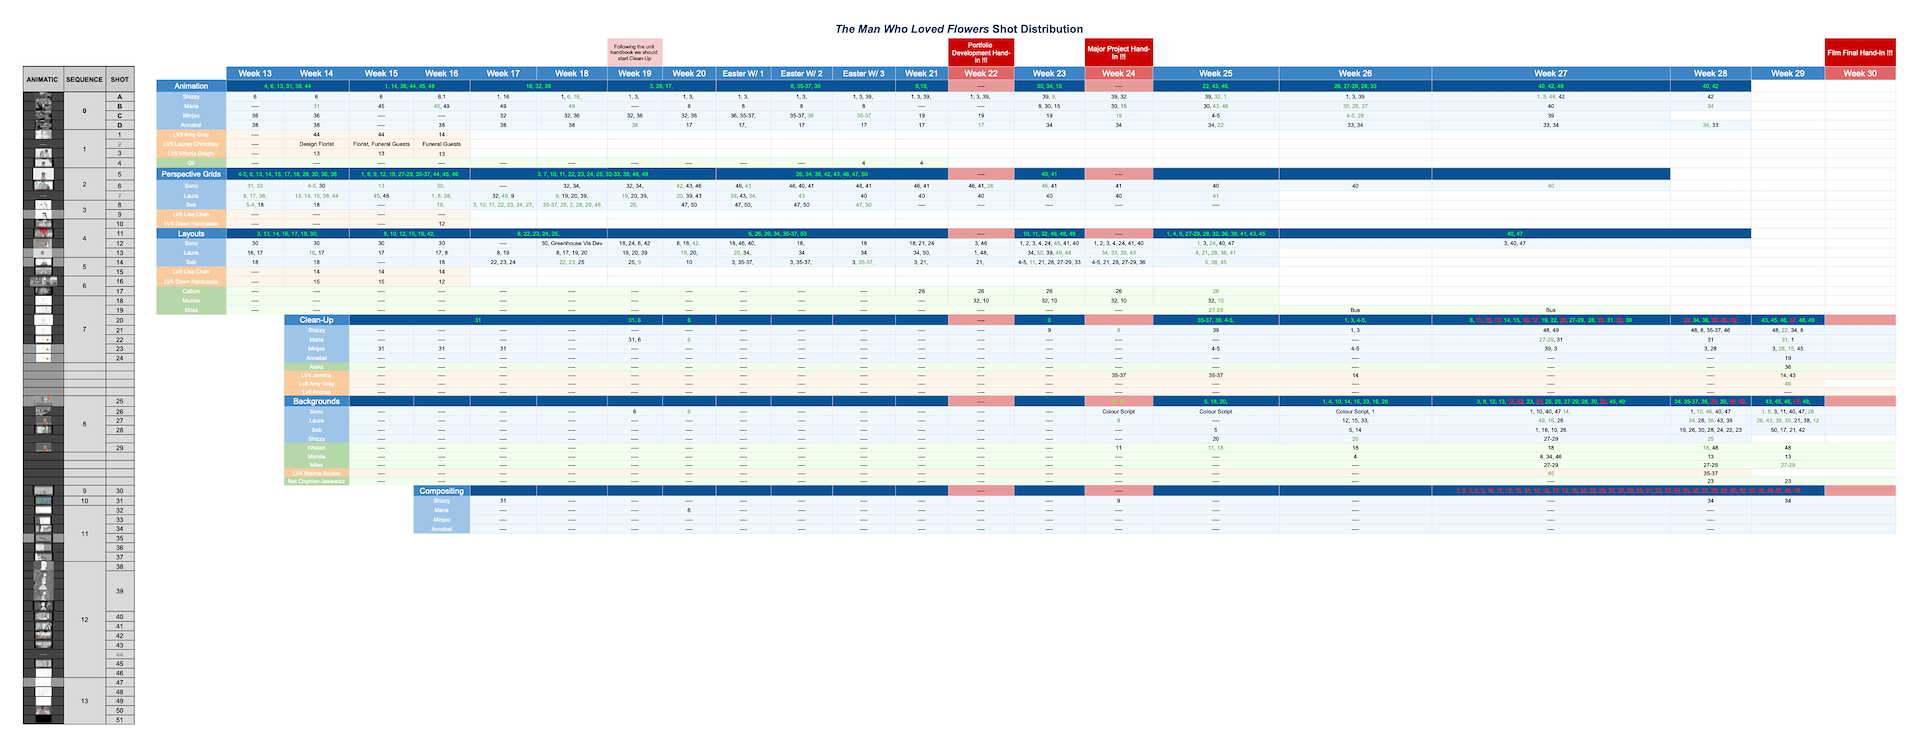Viewport: 1920px width, 744px height.
Task: Click the Compositing section header
Action: [x=441, y=491]
